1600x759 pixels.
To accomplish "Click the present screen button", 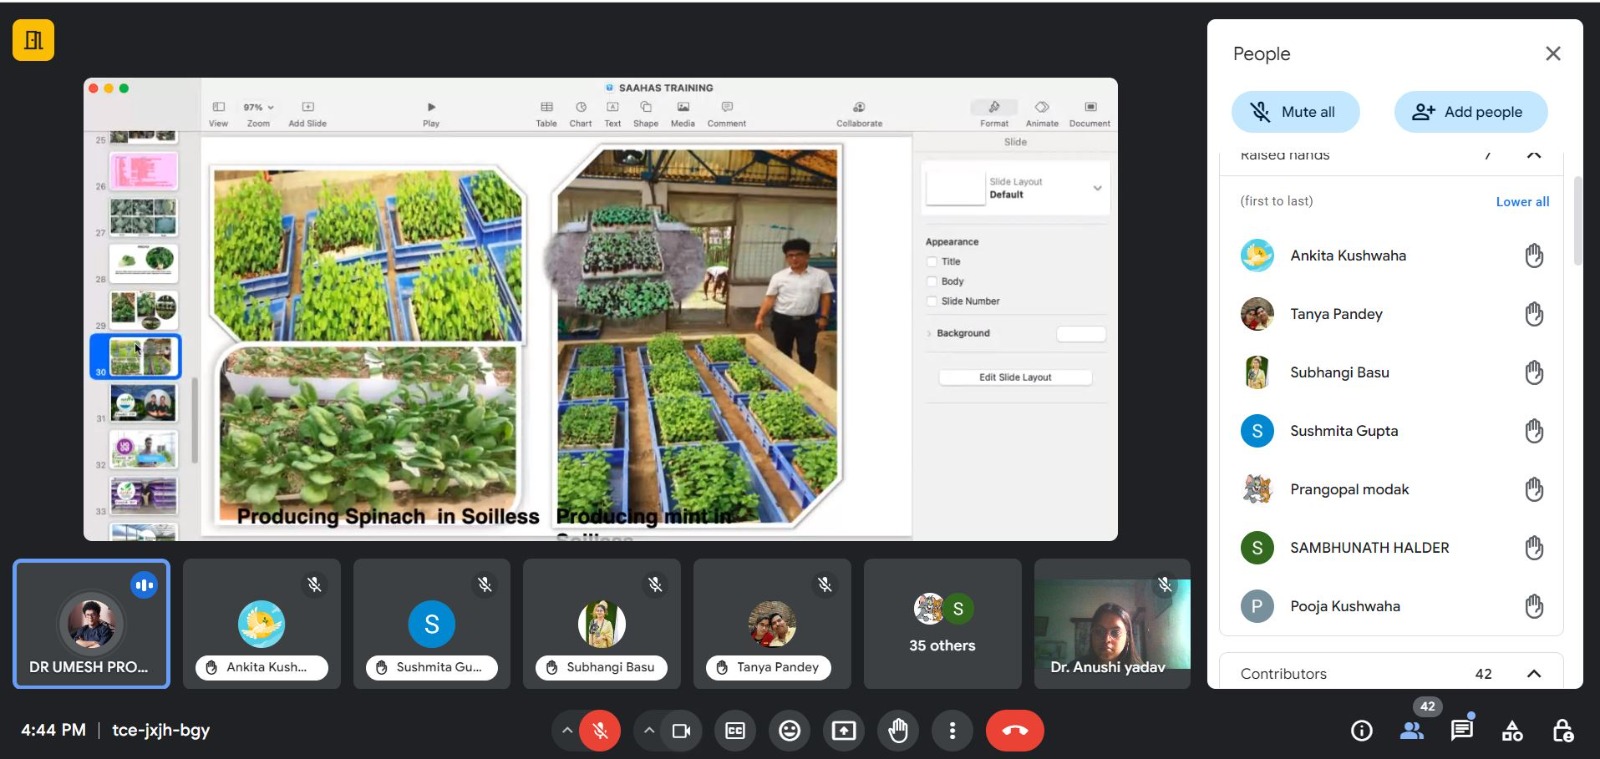I will [844, 731].
